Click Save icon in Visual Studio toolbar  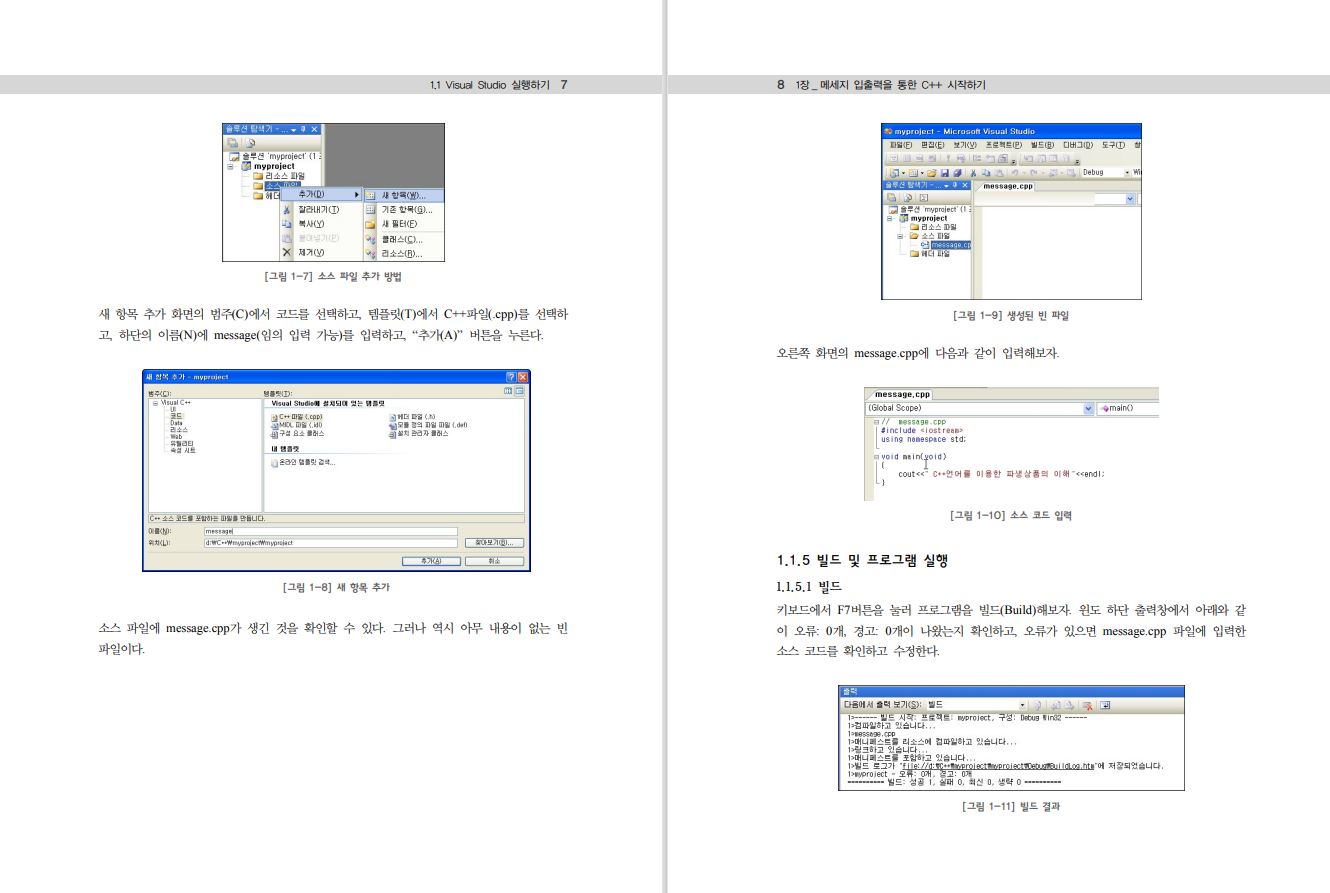944,173
